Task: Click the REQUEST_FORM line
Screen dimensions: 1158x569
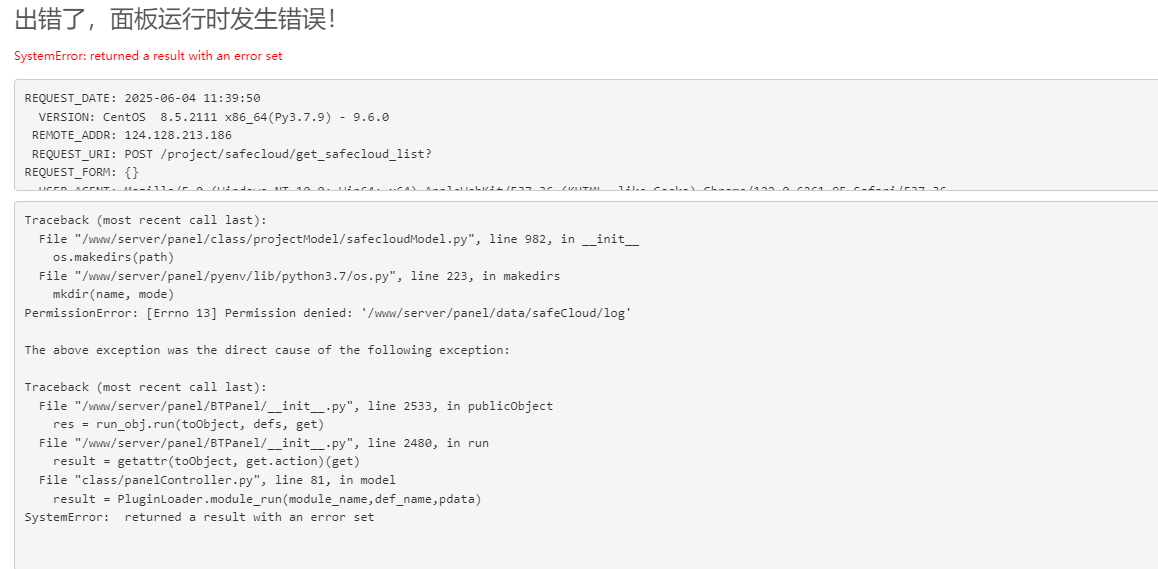Action: (x=82, y=172)
